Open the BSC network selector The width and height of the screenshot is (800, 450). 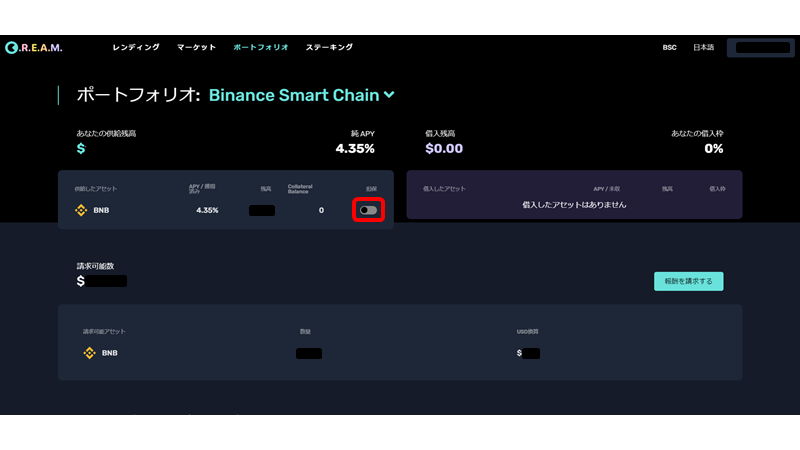pos(669,47)
